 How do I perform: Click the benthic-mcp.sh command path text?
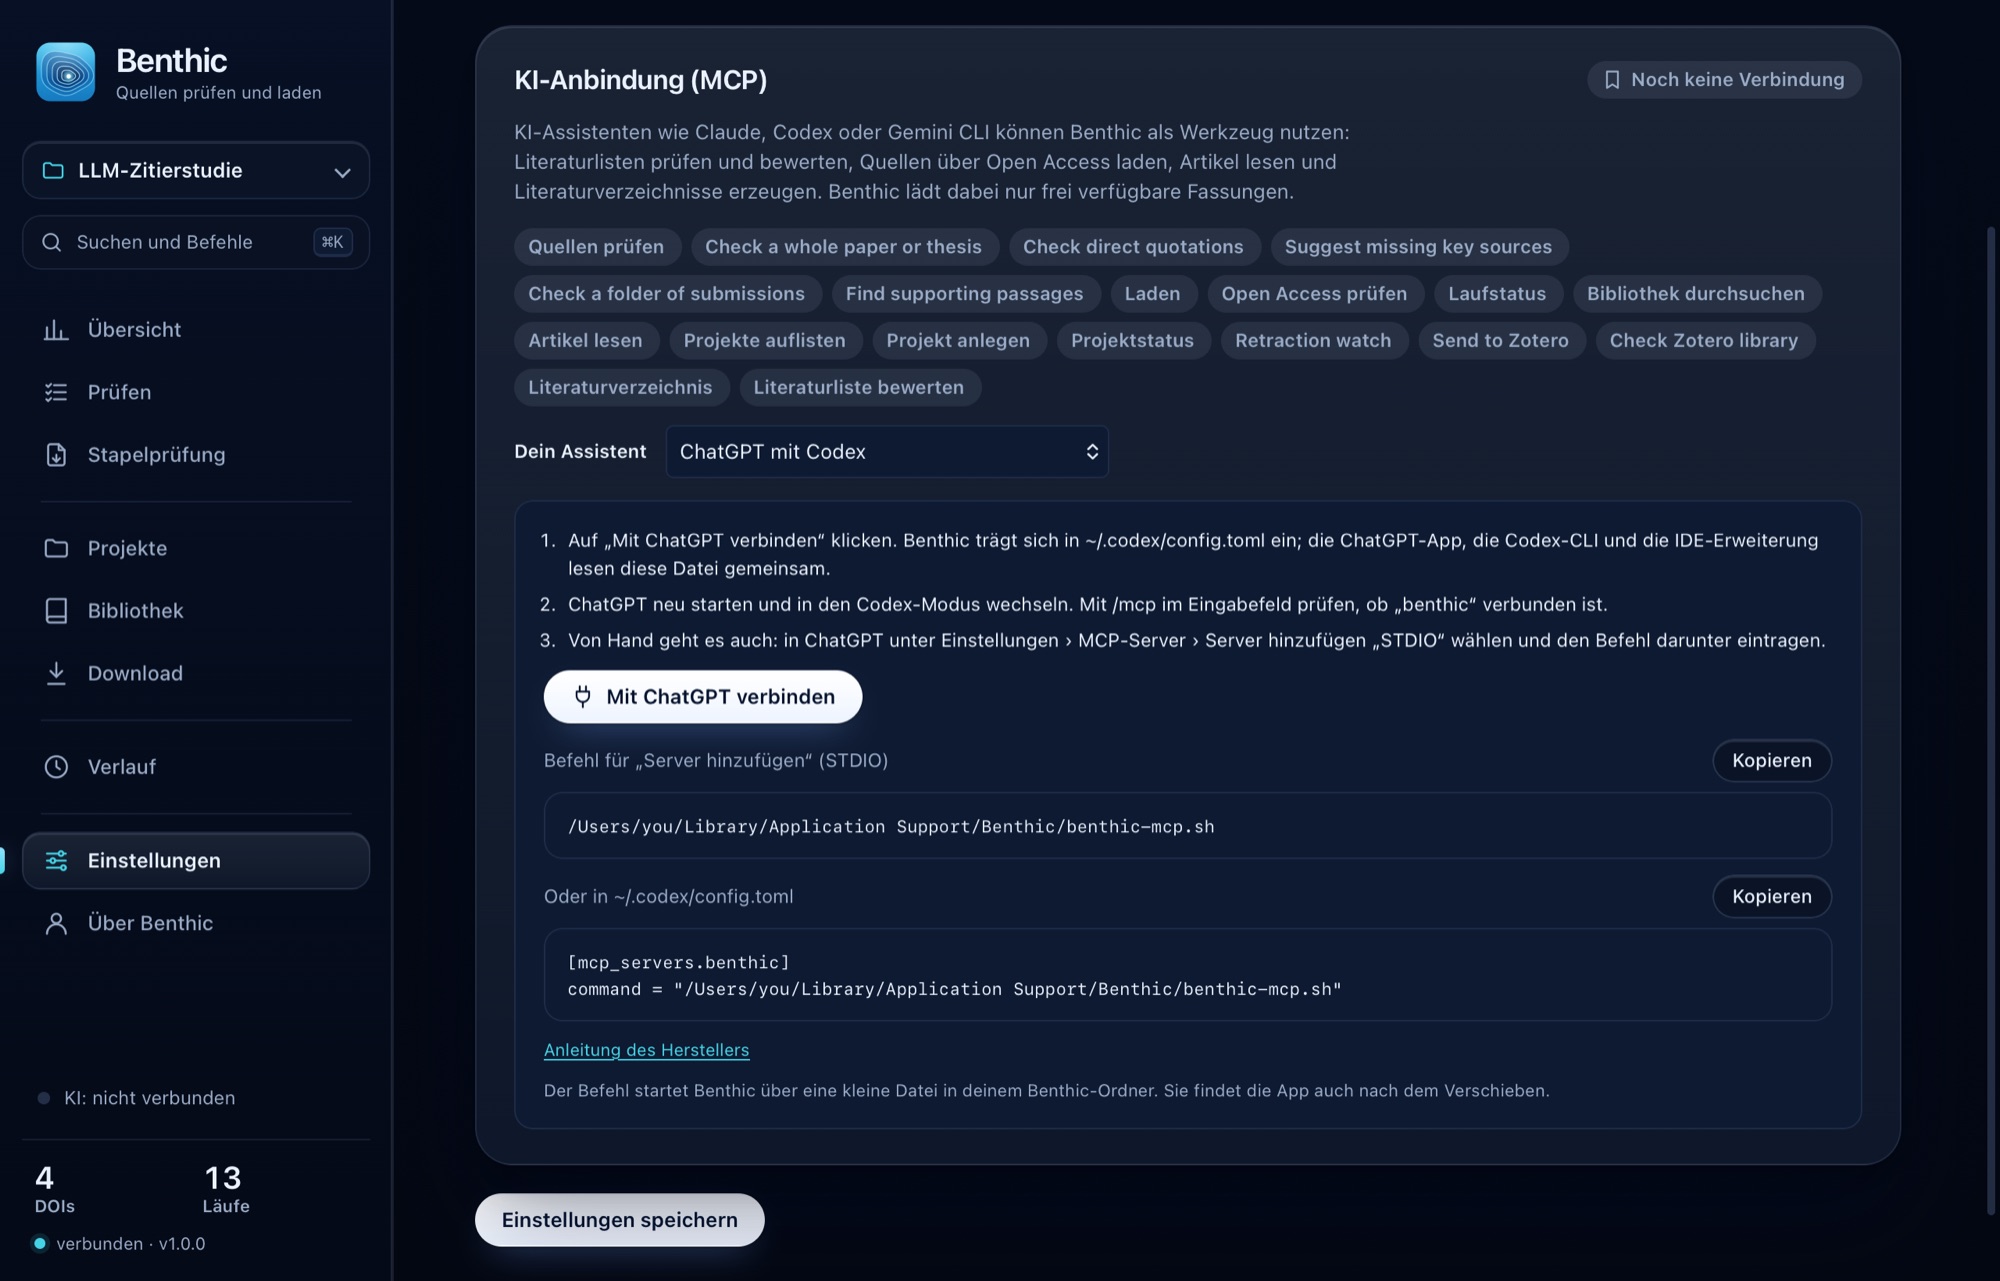pos(891,827)
